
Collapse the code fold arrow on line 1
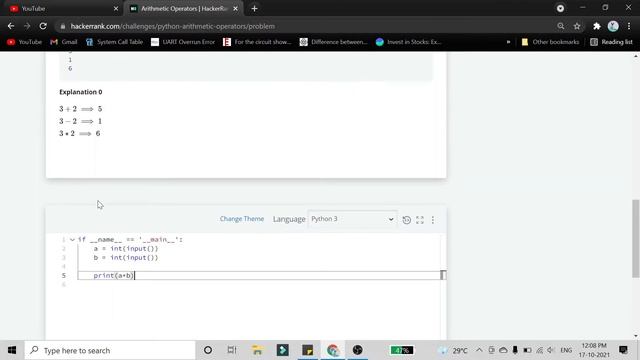coord(72,240)
